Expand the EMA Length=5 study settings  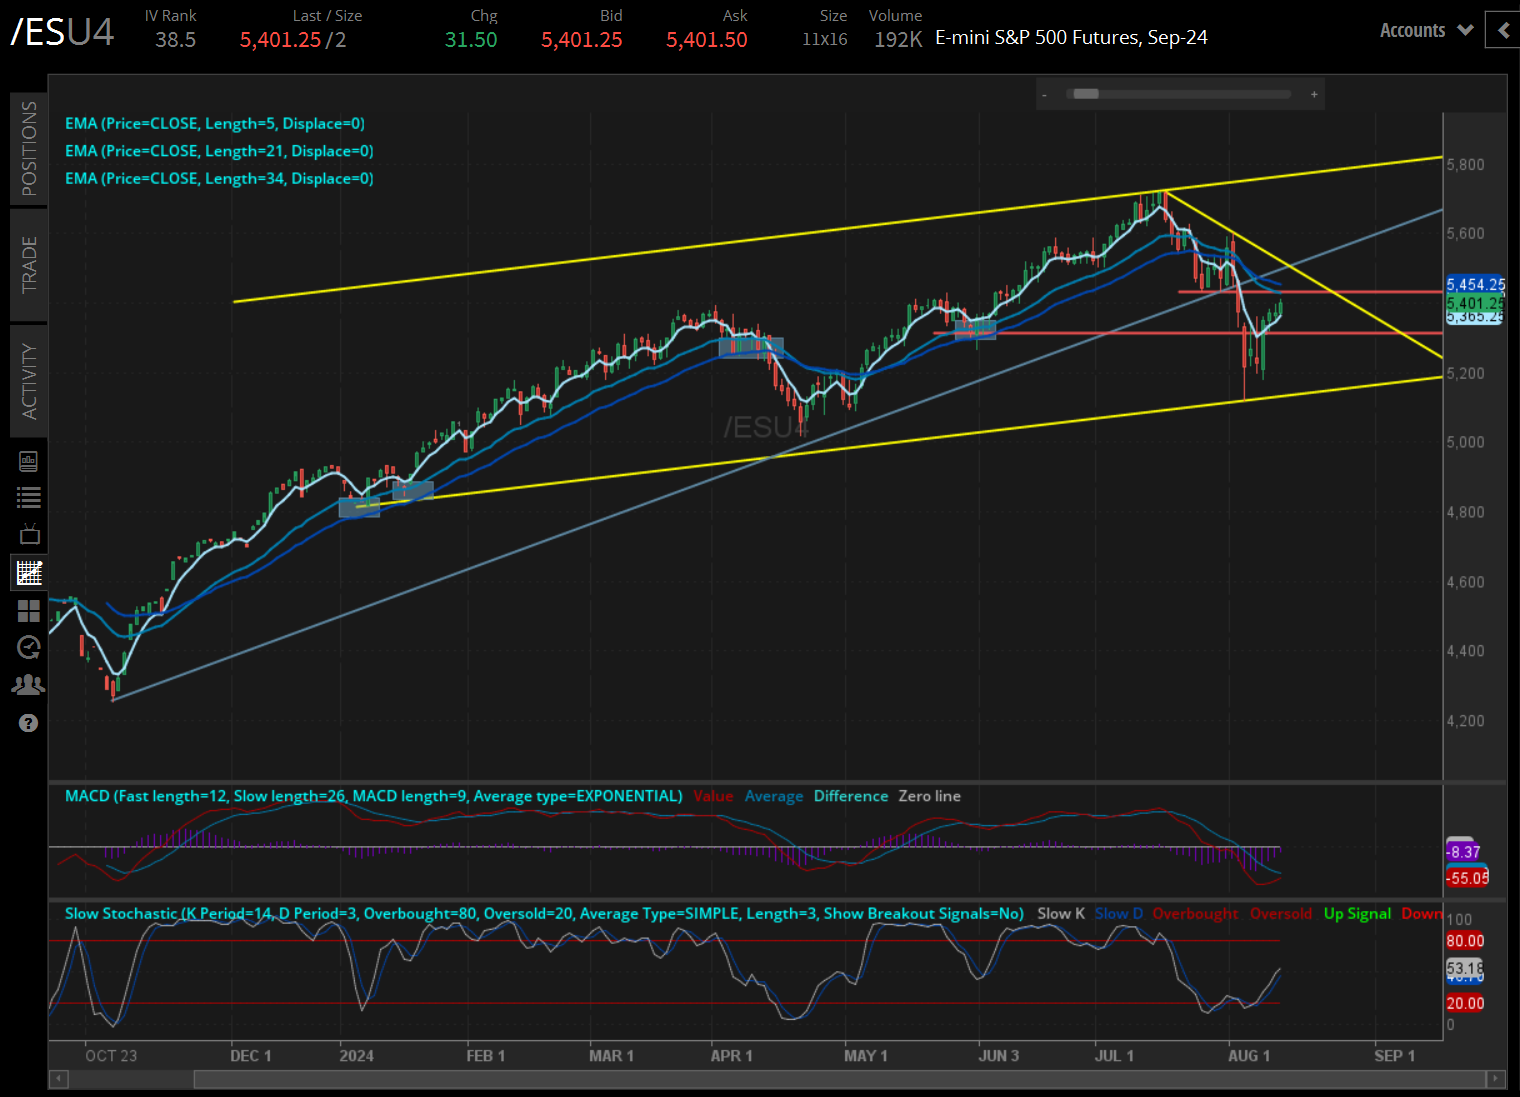tap(215, 123)
